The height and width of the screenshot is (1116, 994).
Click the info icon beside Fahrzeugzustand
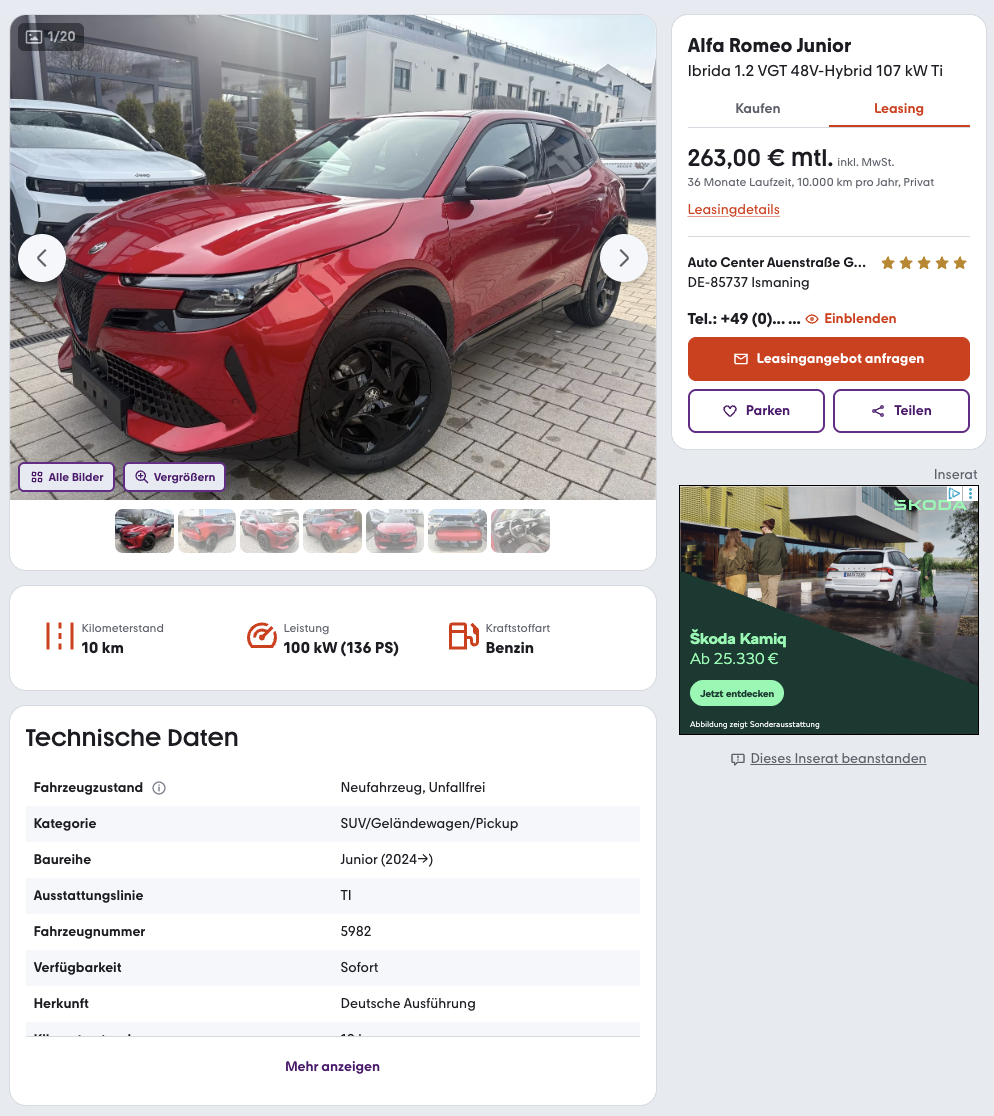[159, 788]
